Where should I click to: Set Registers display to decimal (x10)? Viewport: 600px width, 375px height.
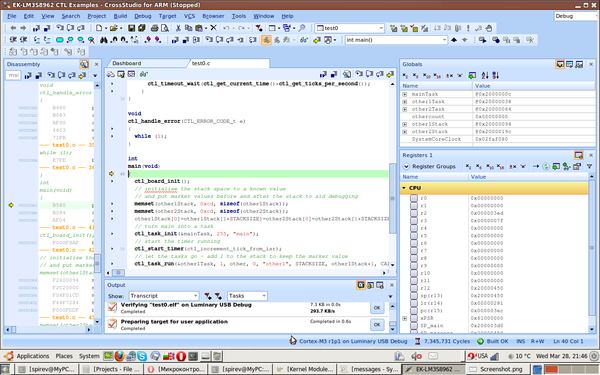pos(490,166)
